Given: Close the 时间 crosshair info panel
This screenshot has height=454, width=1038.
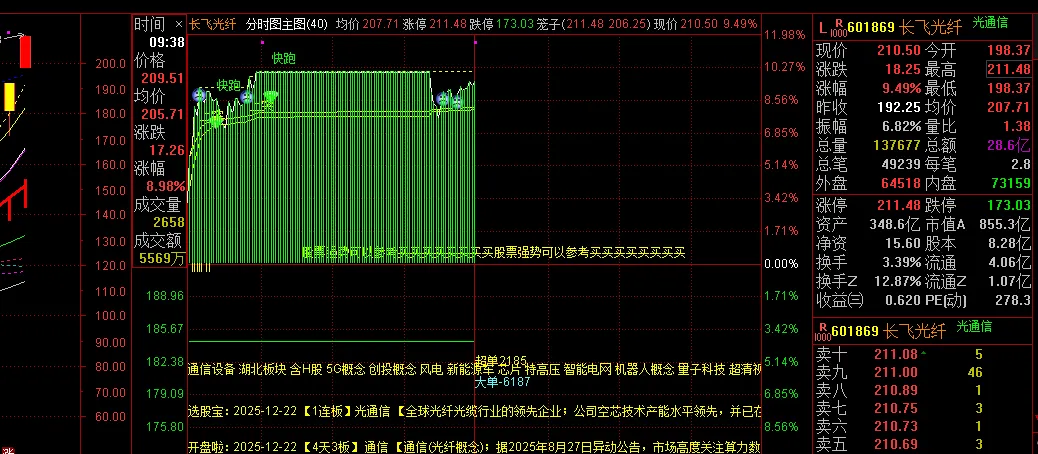Looking at the screenshot, I should coord(178,24).
